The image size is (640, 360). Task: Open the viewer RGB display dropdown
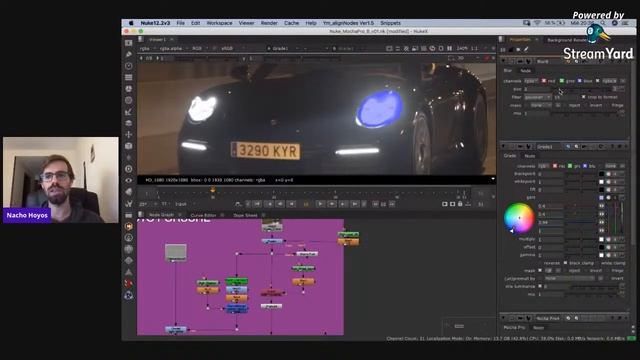pos(199,48)
